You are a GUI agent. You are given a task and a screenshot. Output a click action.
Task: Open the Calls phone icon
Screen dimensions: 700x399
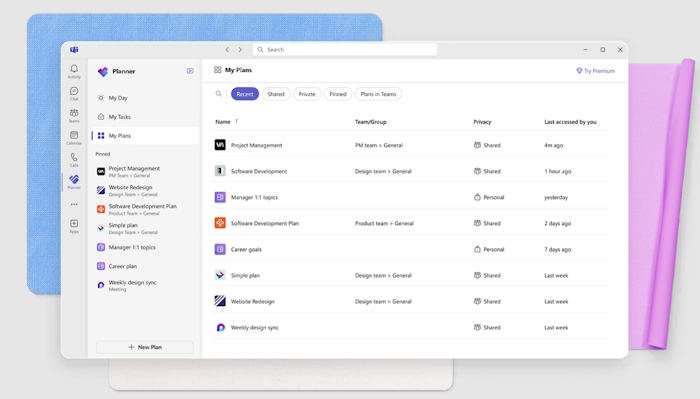[74, 159]
